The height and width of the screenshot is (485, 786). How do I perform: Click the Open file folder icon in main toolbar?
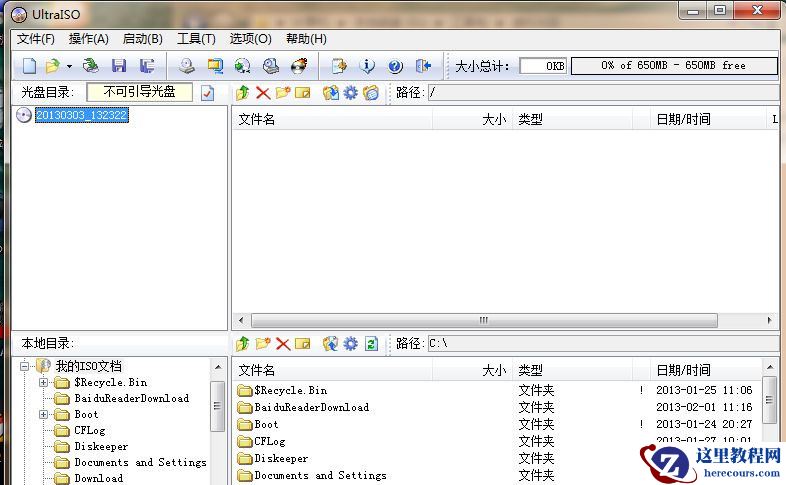(52, 66)
